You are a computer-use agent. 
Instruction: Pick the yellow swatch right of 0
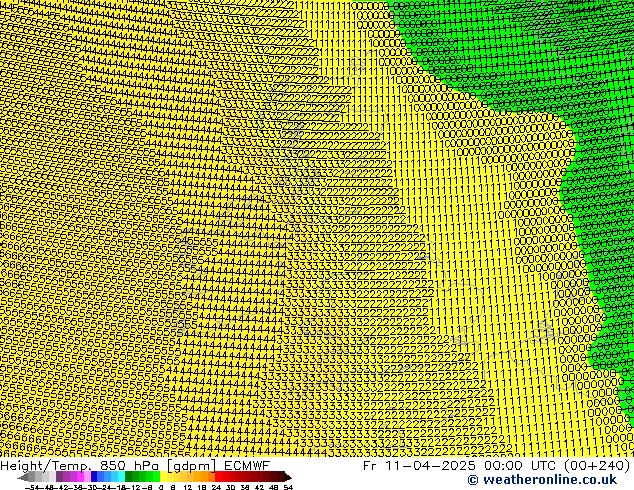163,476
